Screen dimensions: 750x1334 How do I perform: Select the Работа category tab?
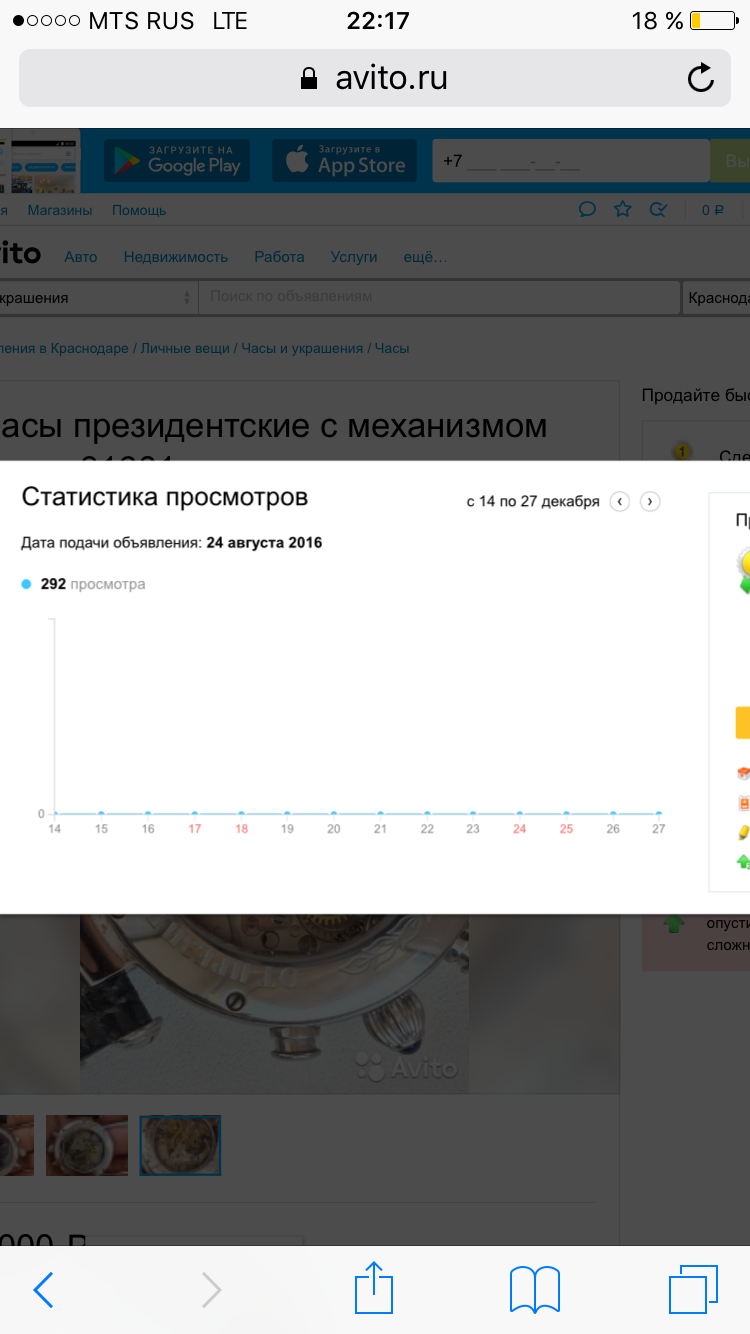click(x=279, y=257)
